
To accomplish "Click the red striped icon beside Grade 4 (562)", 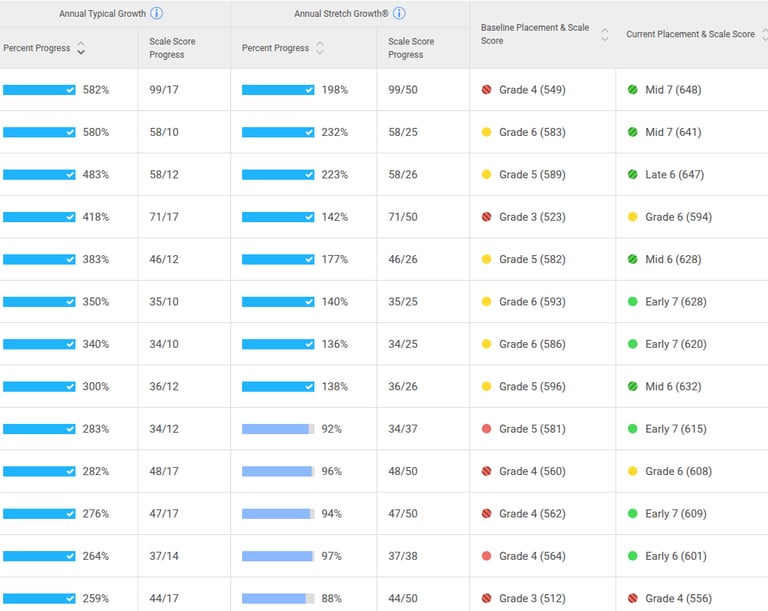I will [x=486, y=513].
